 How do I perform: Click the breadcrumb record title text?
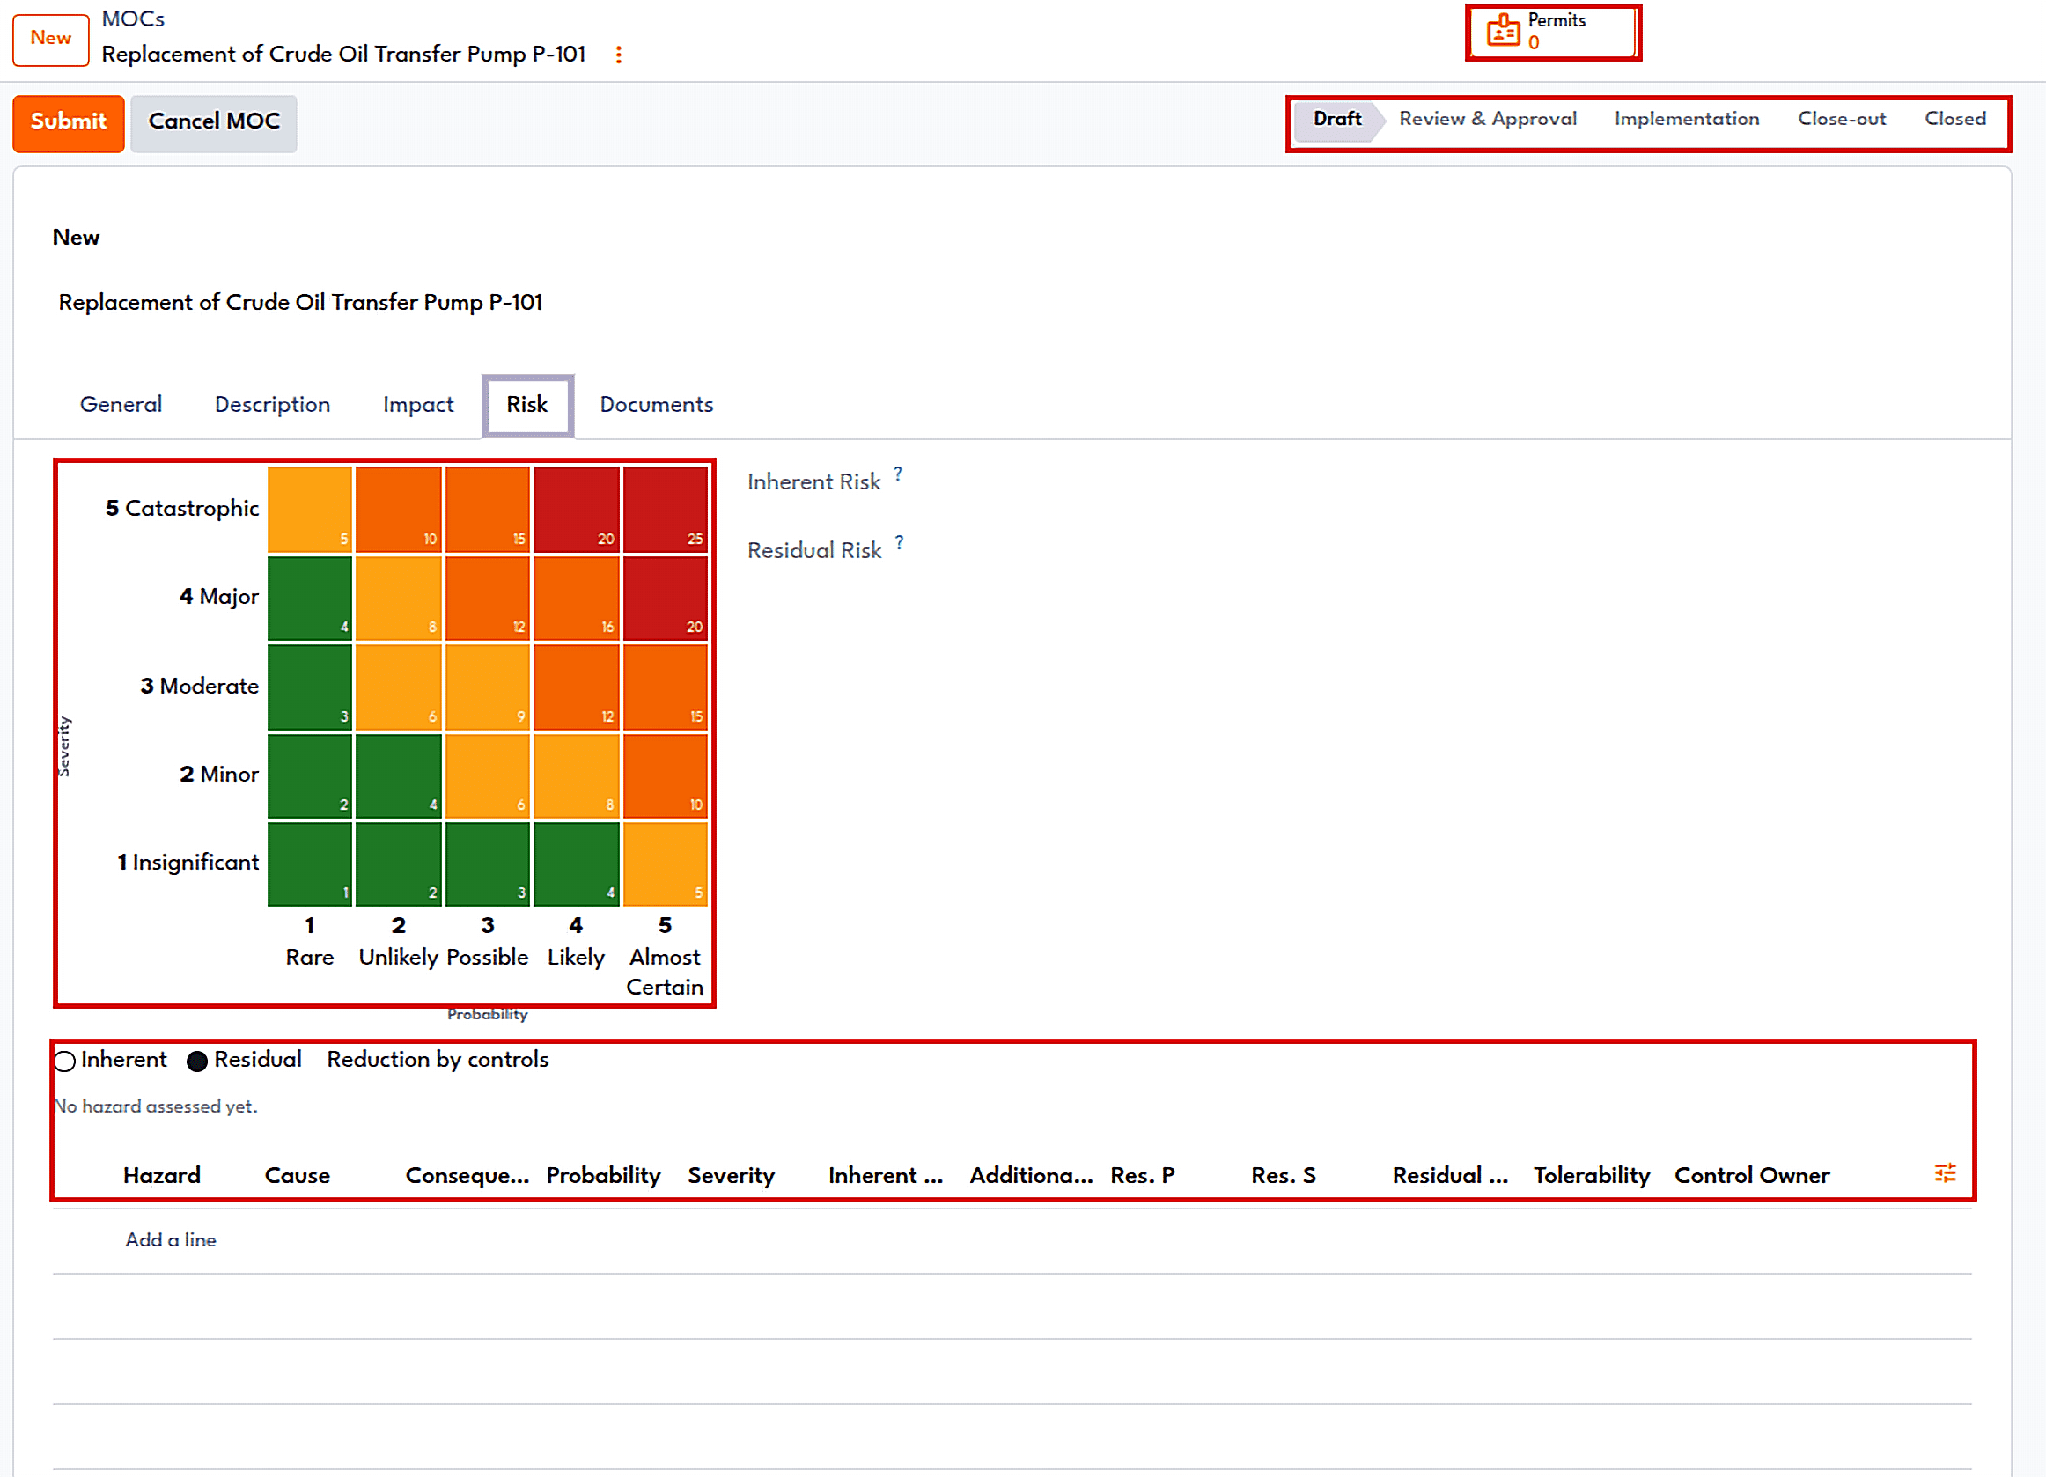tap(344, 54)
